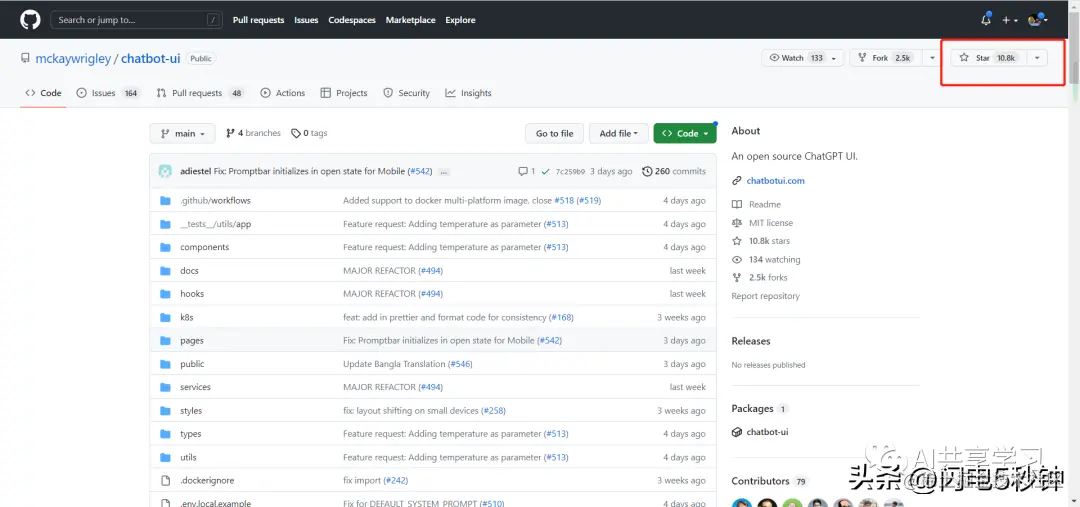Switch to the Actions tab

283,93
